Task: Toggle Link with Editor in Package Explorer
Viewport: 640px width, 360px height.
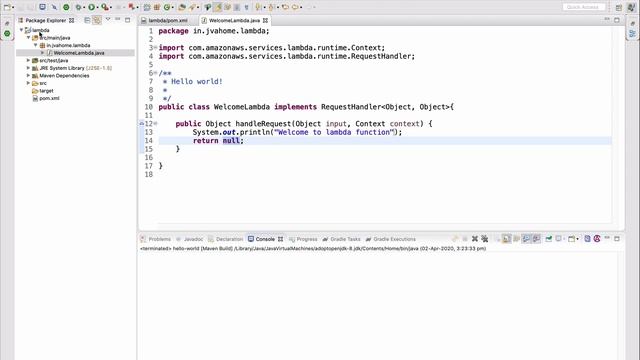Action: click(x=97, y=20)
